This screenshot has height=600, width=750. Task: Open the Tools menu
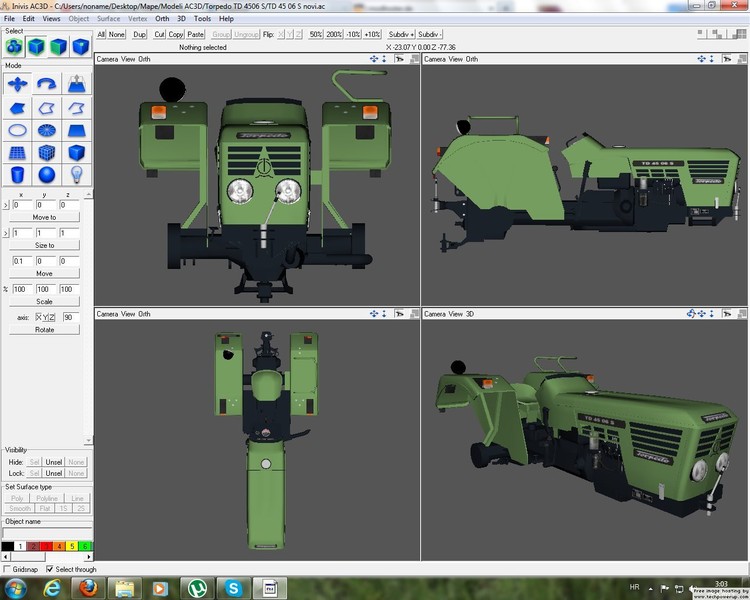tap(202, 19)
